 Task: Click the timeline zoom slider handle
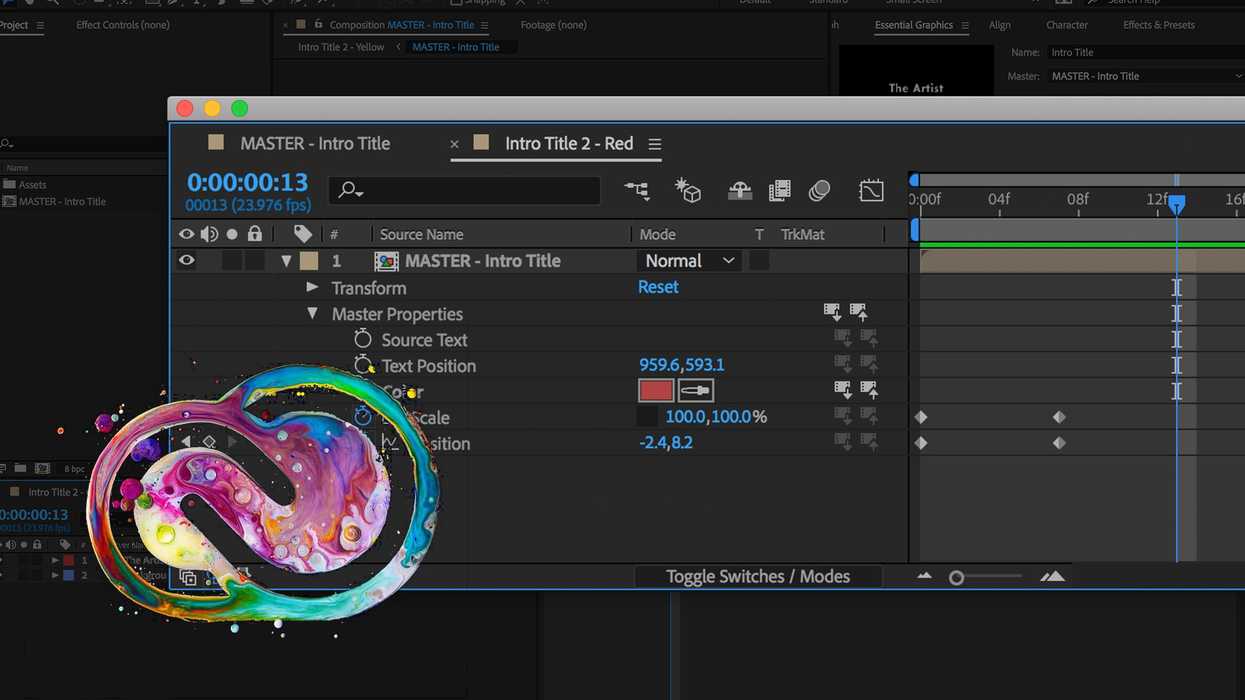tap(956, 578)
